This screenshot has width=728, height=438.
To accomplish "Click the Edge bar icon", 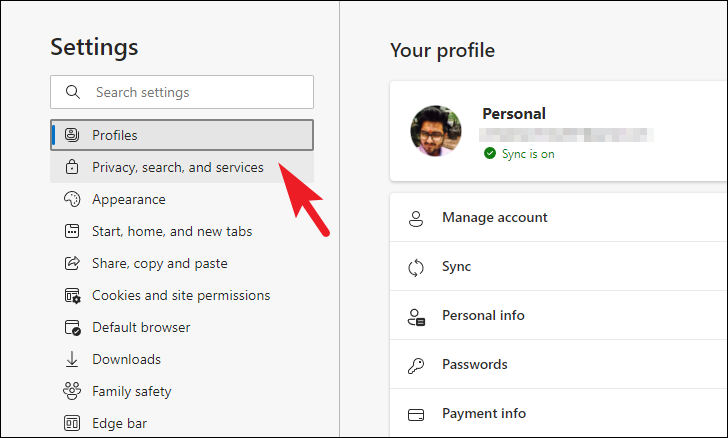I will pyautogui.click(x=72, y=423).
